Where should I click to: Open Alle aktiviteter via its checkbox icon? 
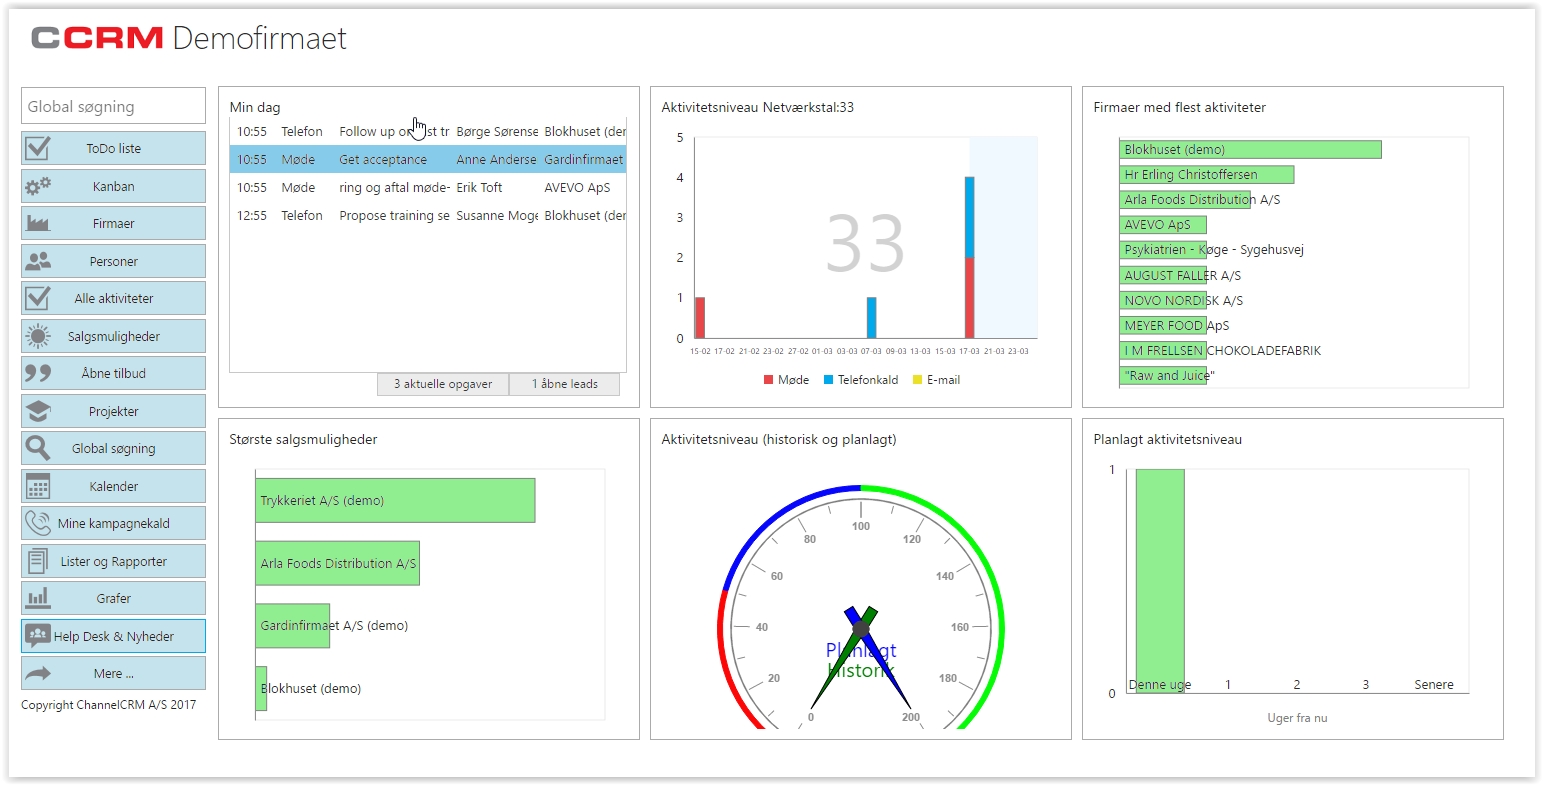38,298
